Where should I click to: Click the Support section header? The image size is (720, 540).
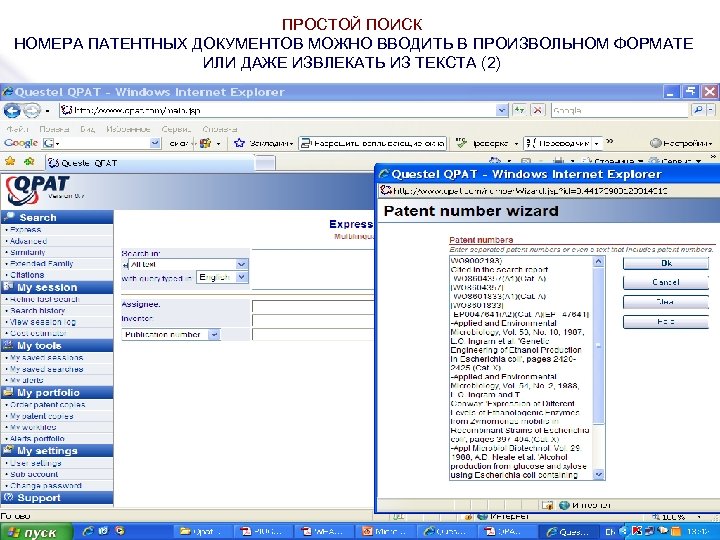click(57, 498)
